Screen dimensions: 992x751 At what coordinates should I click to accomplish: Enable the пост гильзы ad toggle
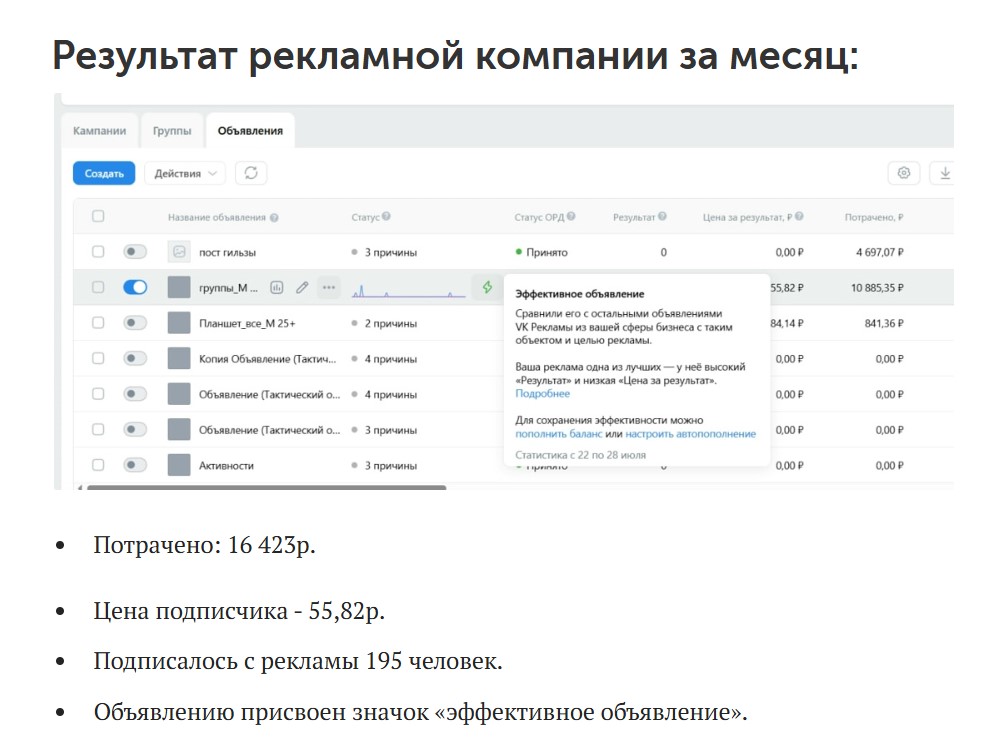tap(135, 252)
